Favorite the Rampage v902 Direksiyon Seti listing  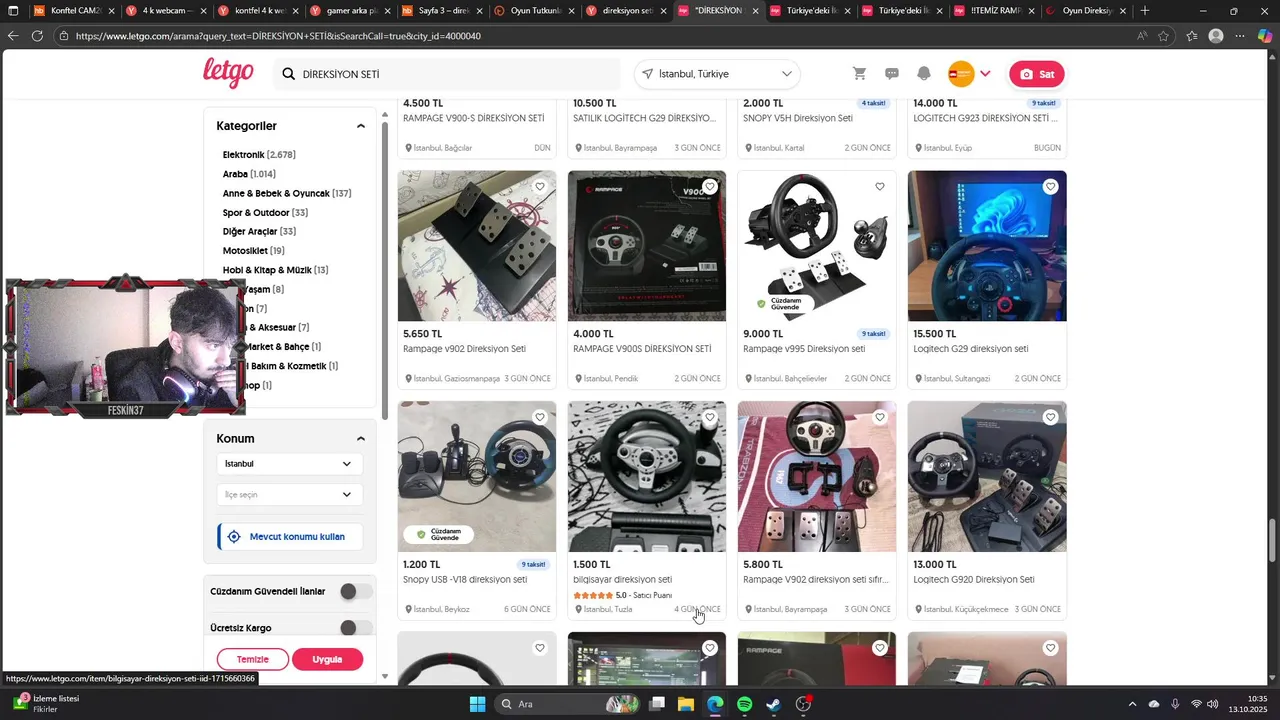pos(540,187)
